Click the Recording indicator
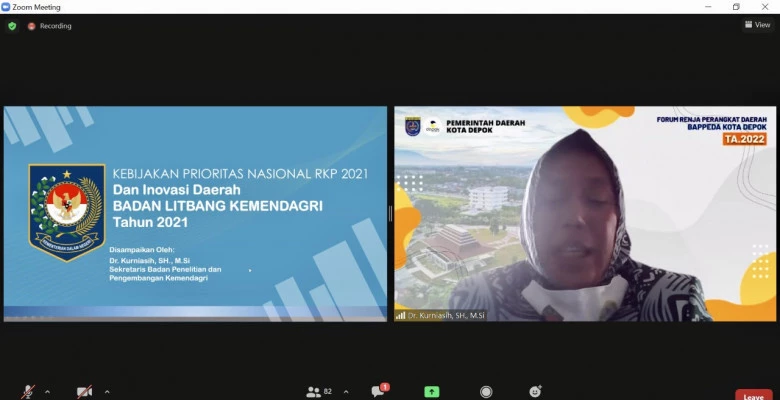Image resolution: width=780 pixels, height=400 pixels. tap(50, 26)
